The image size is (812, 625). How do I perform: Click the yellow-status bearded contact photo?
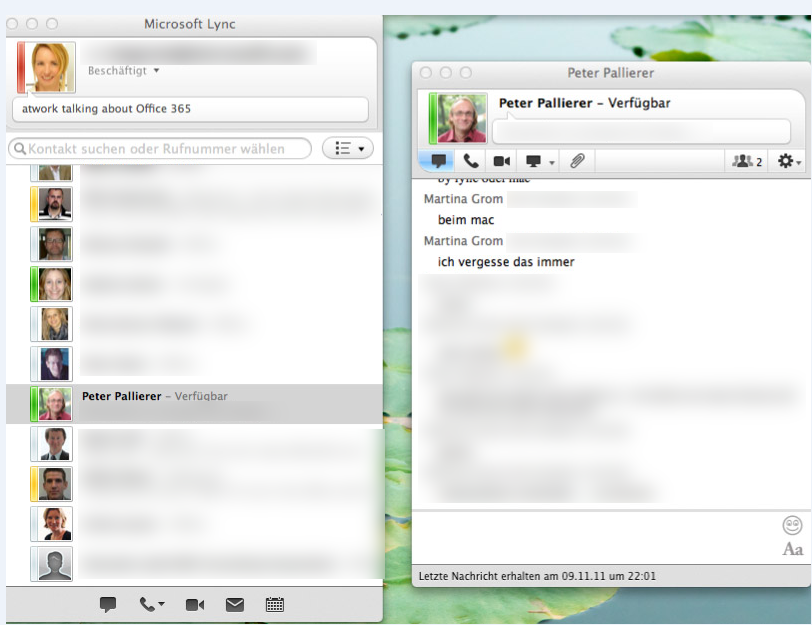(x=55, y=204)
